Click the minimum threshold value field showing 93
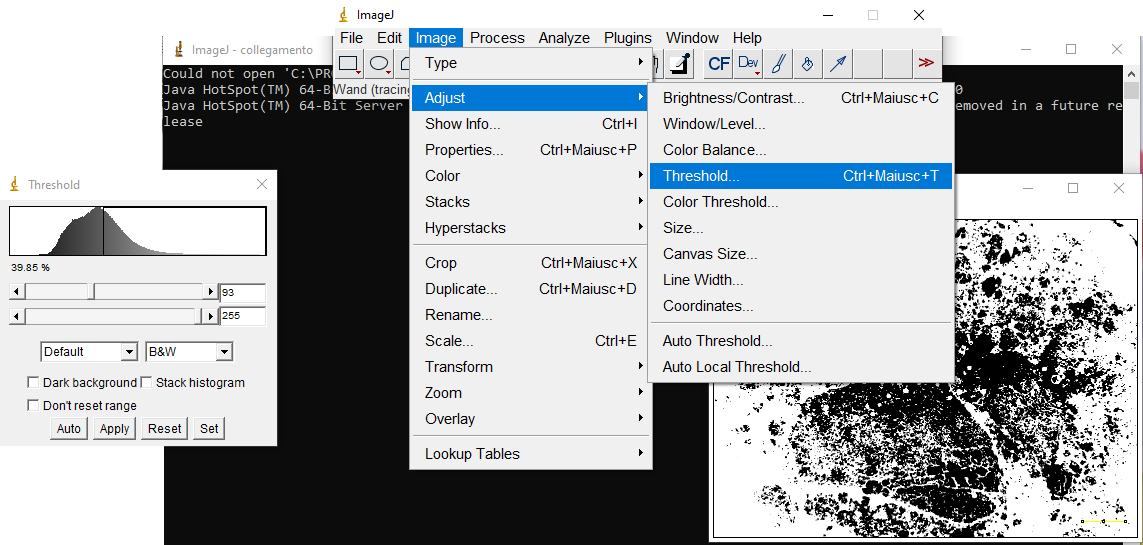Image resolution: width=1143 pixels, height=545 pixels. (243, 293)
